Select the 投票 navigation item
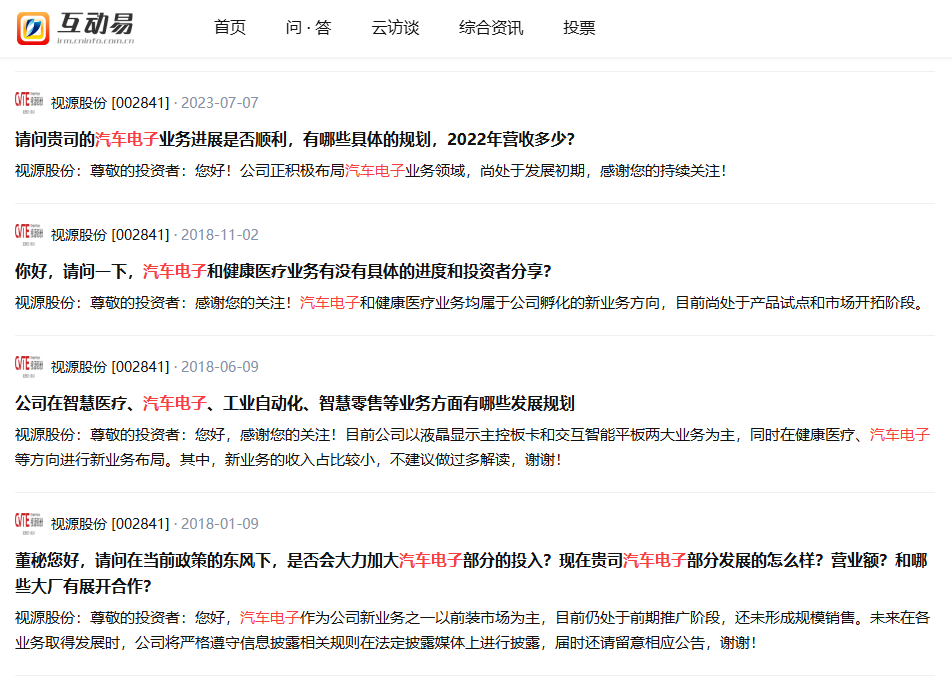The width and height of the screenshot is (952, 689). point(579,27)
